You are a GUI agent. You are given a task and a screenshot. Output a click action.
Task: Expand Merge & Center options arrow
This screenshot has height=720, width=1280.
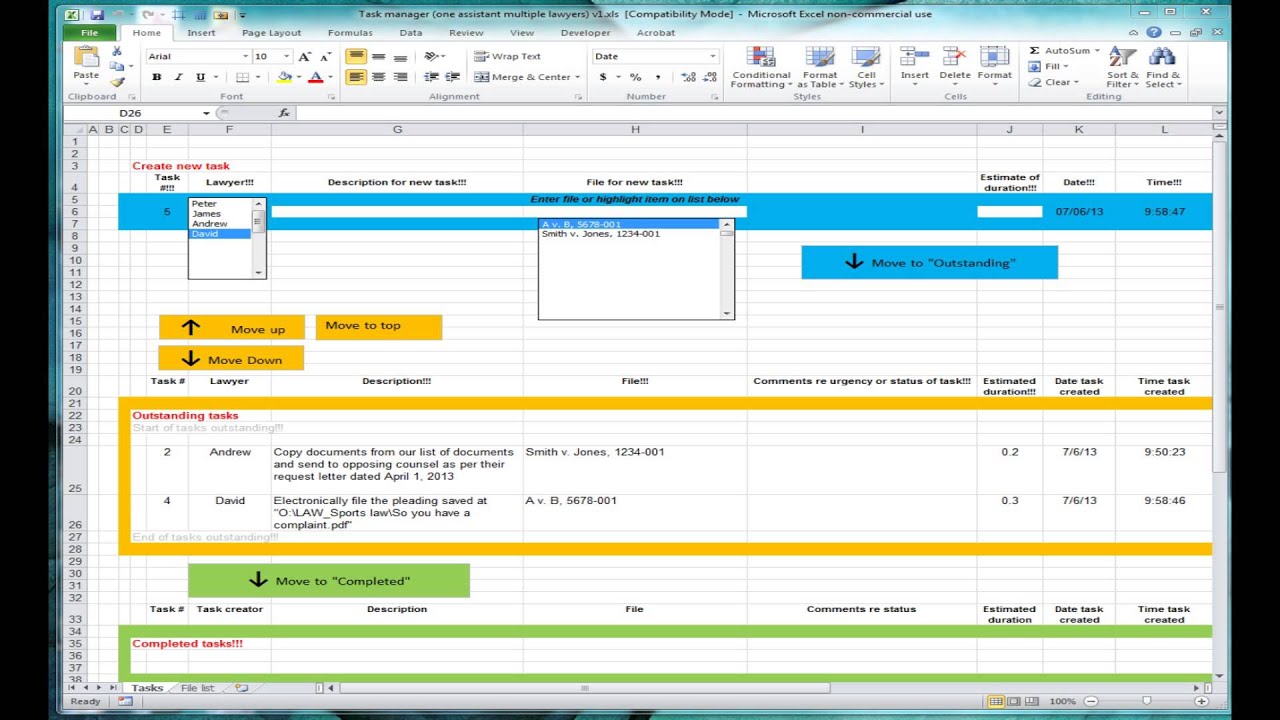[x=578, y=77]
